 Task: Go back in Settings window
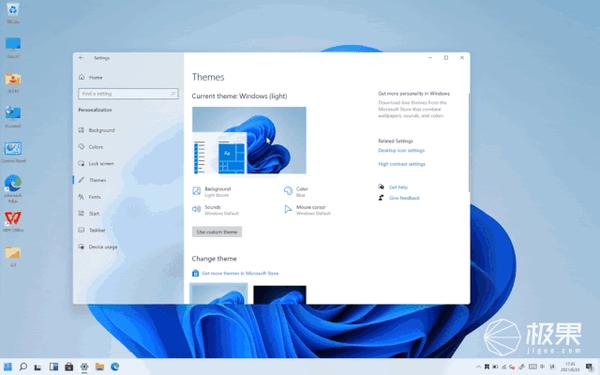point(81,58)
